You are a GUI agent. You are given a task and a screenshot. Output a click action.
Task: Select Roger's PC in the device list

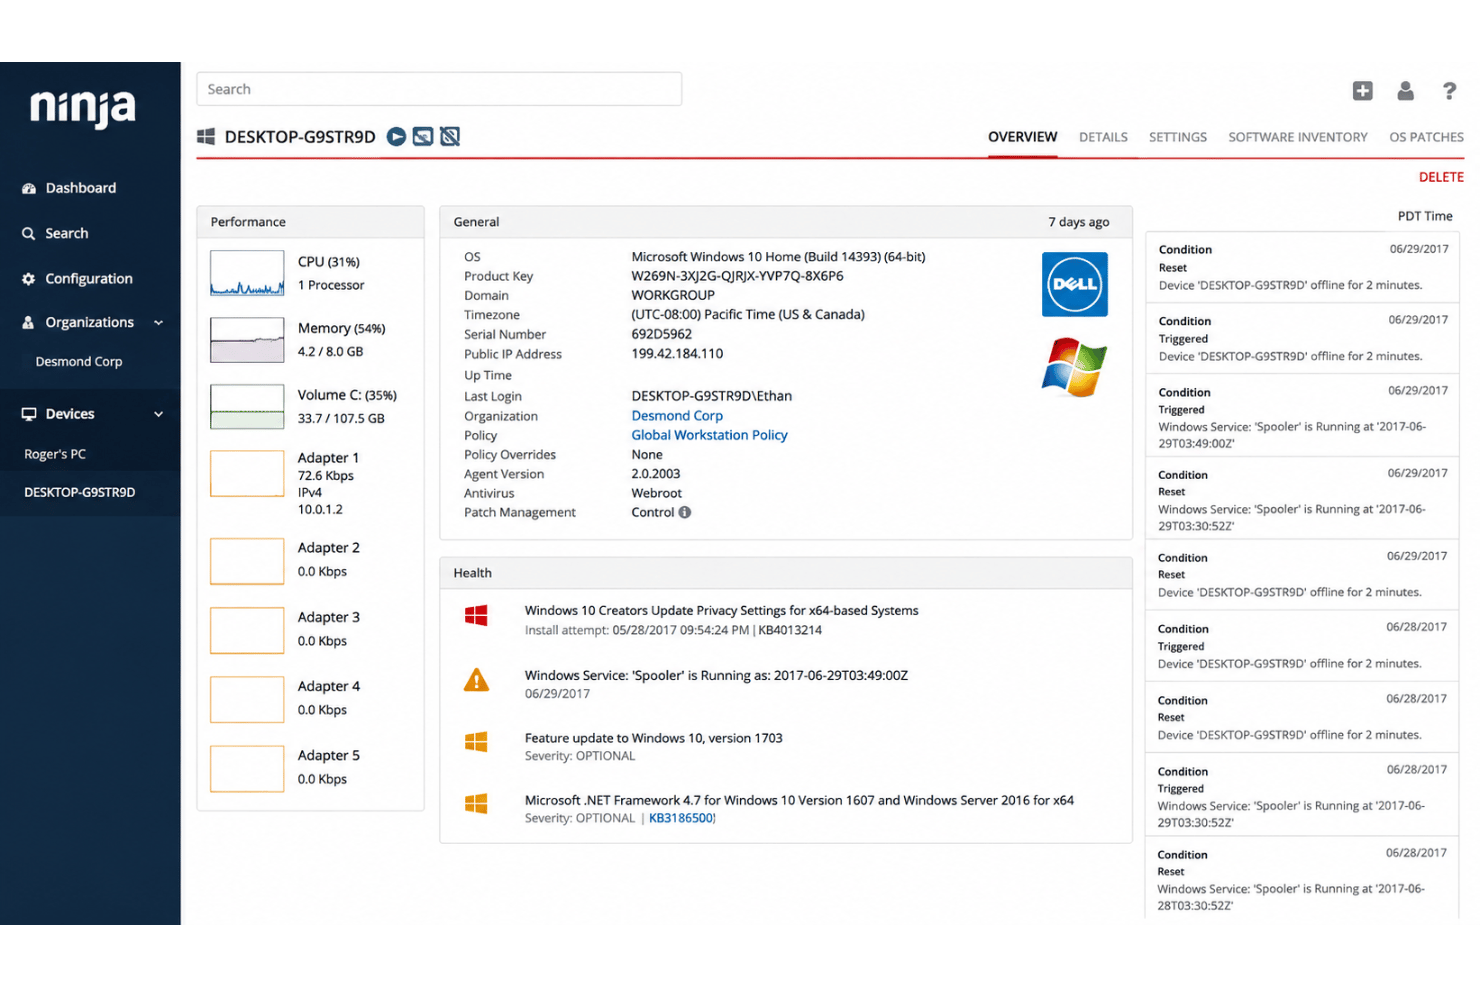(x=55, y=454)
